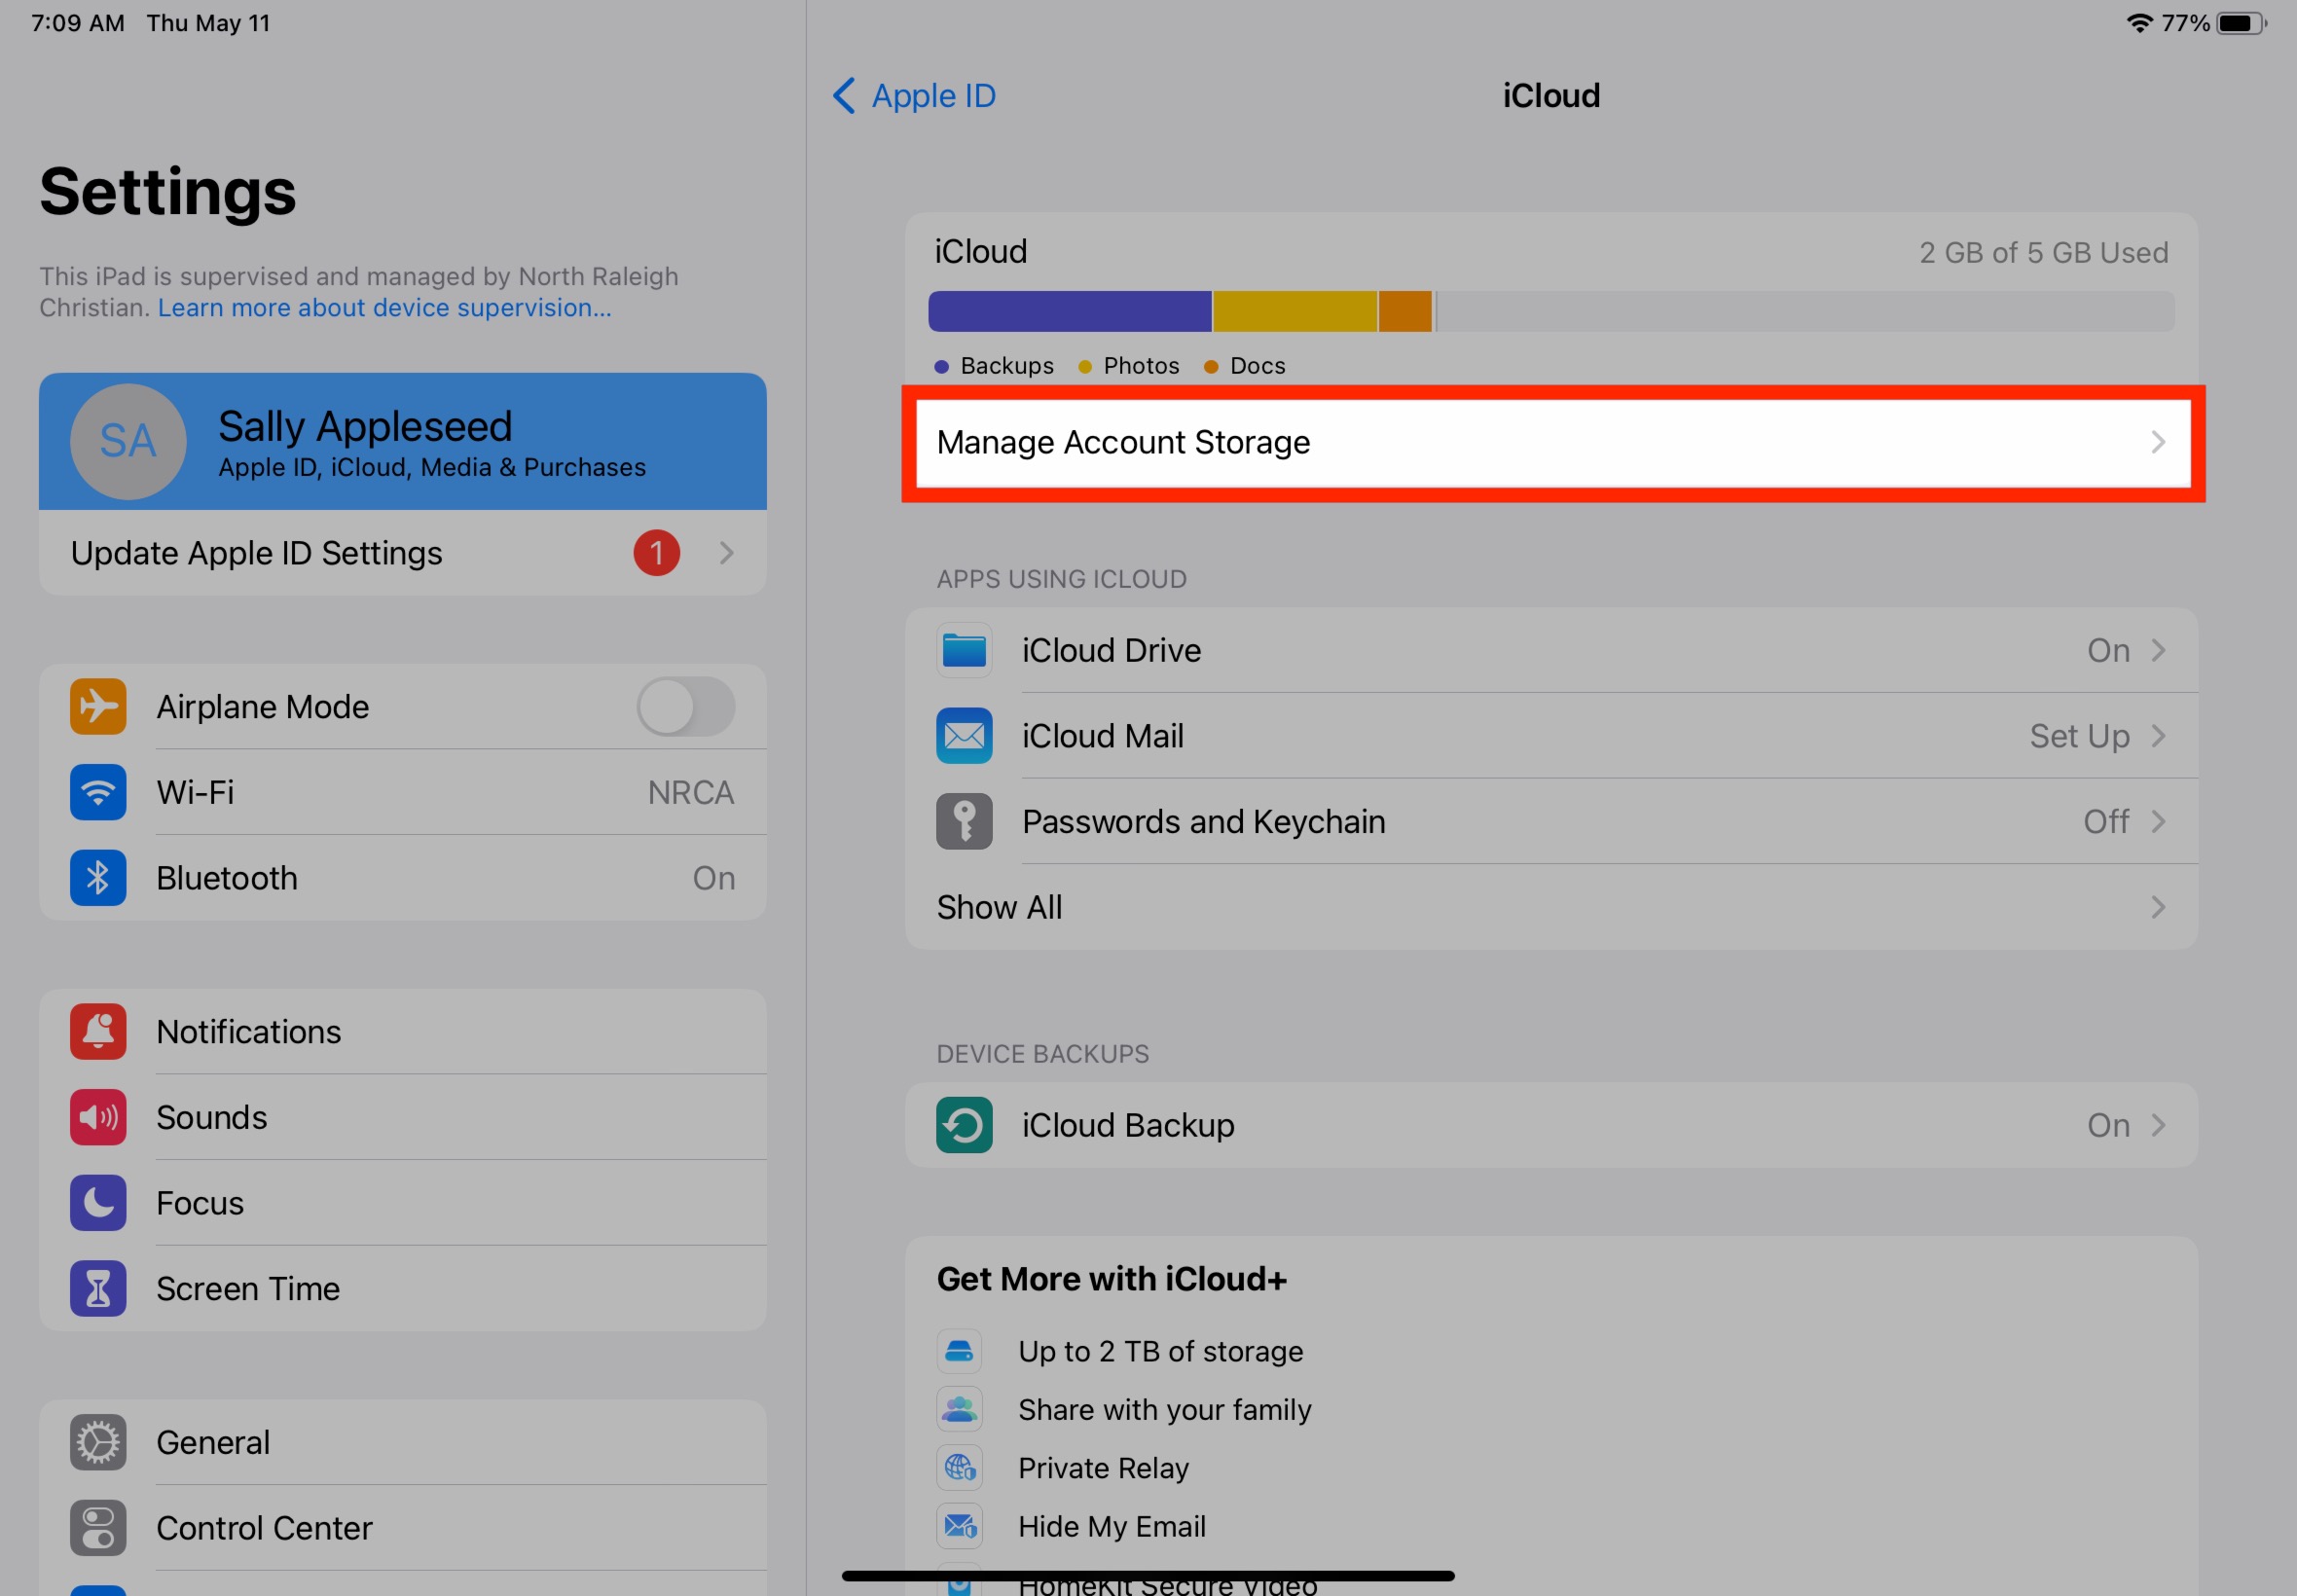Screen dimensions: 2297x1596
Task: Tap the Wi-Fi status bar indicator
Action: [x=2139, y=23]
